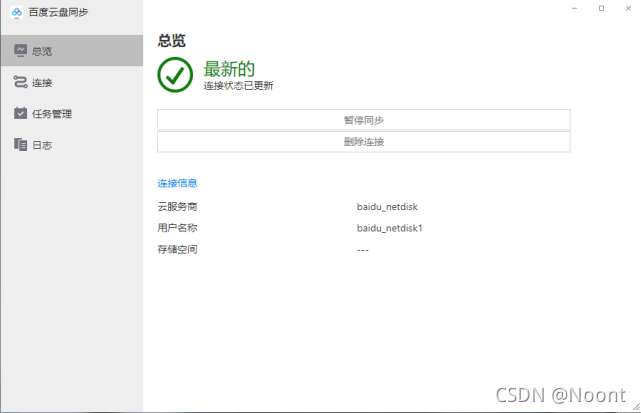Go to the 日志 sidebar tab
Viewport: 641px width, 413px height.
coord(72,145)
